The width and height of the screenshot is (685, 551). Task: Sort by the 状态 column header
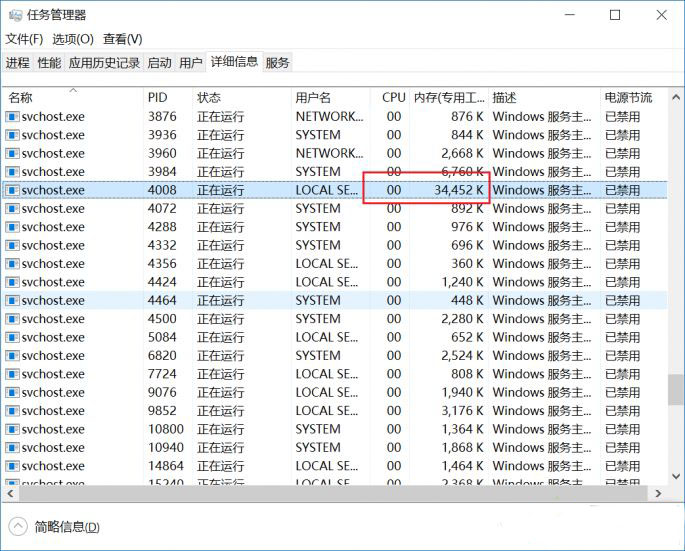tap(242, 97)
